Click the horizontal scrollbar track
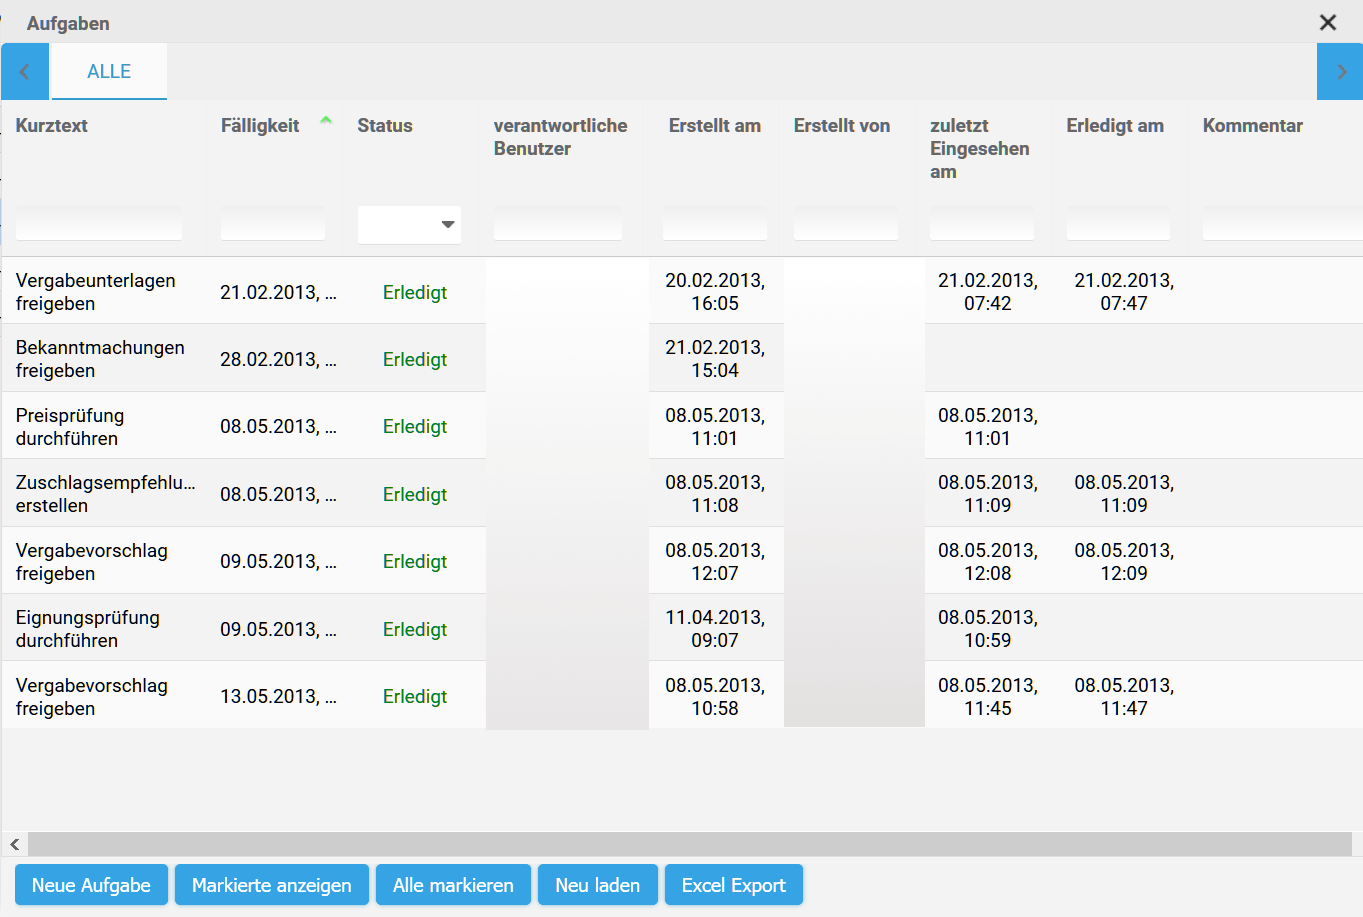 pos(690,845)
